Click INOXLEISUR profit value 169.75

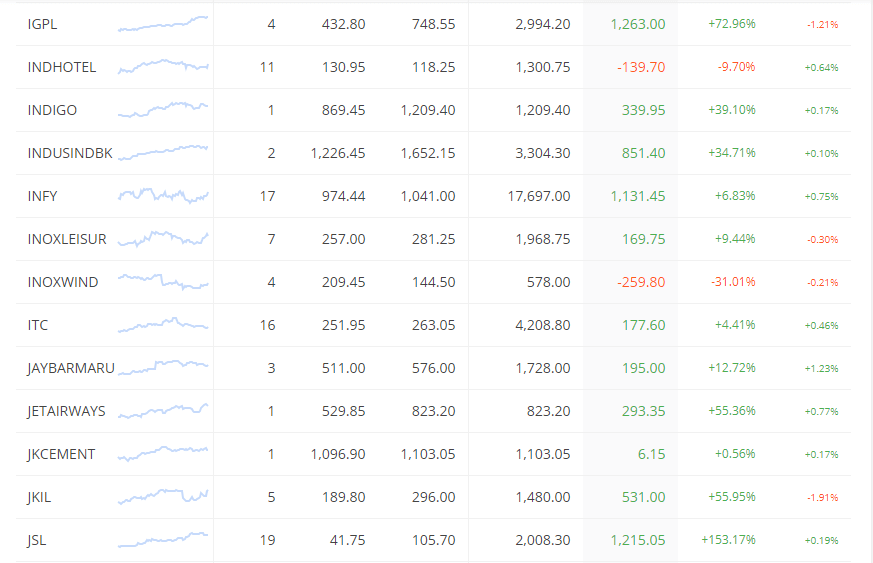tap(644, 239)
